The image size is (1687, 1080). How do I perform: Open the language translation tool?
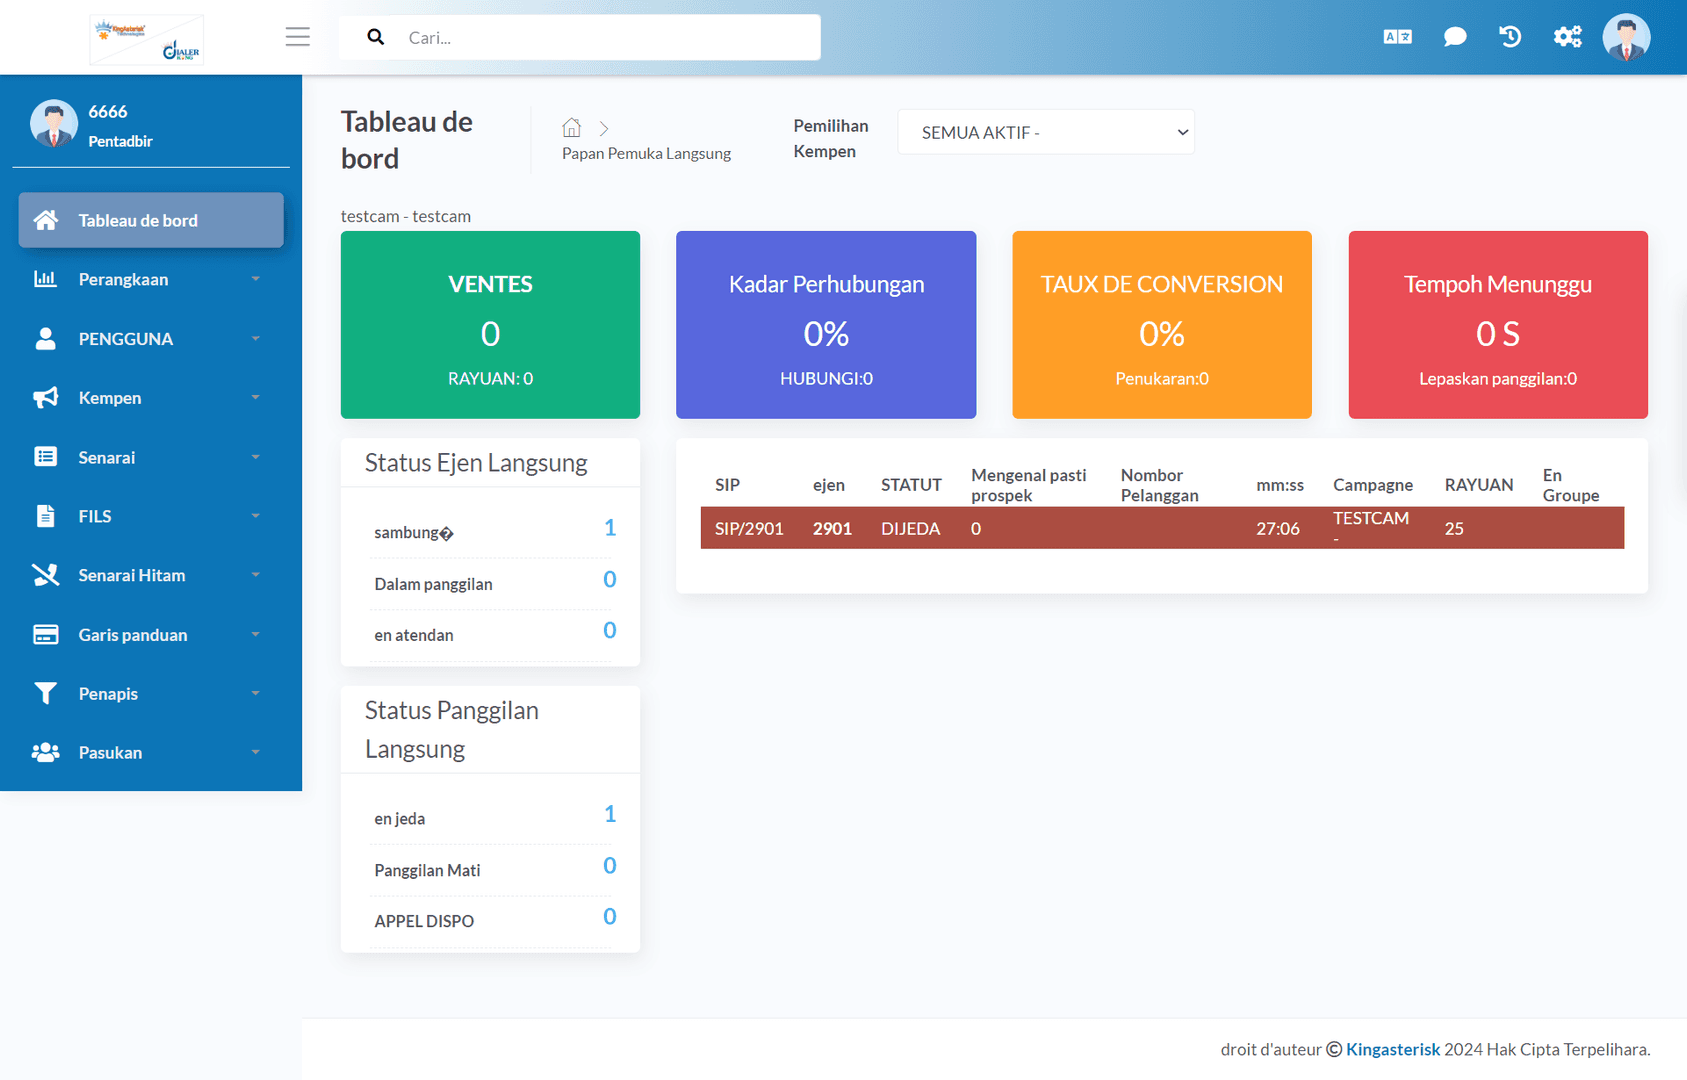coord(1397,36)
